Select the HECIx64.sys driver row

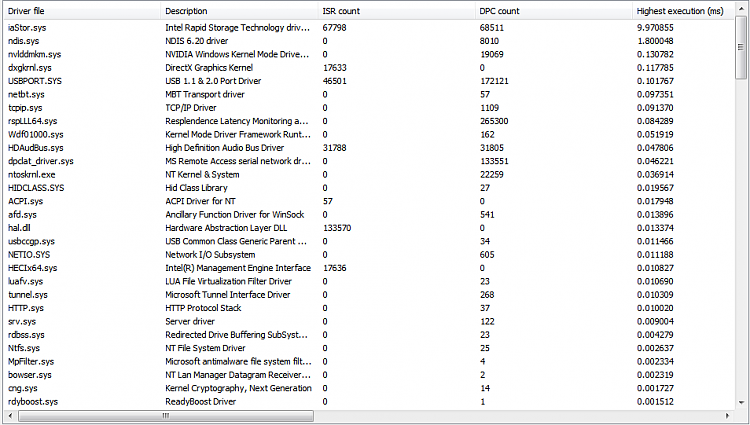pyautogui.click(x=369, y=268)
